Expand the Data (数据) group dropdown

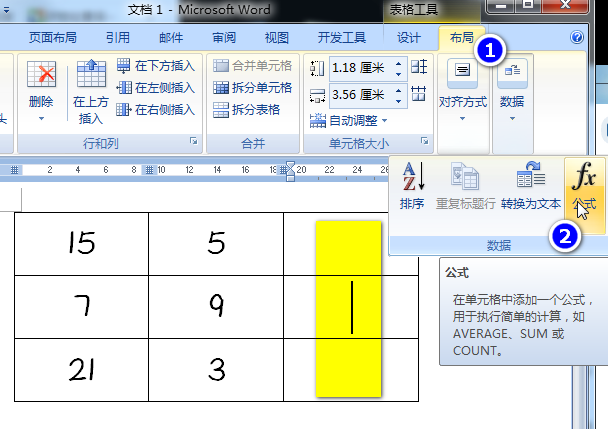[x=513, y=91]
